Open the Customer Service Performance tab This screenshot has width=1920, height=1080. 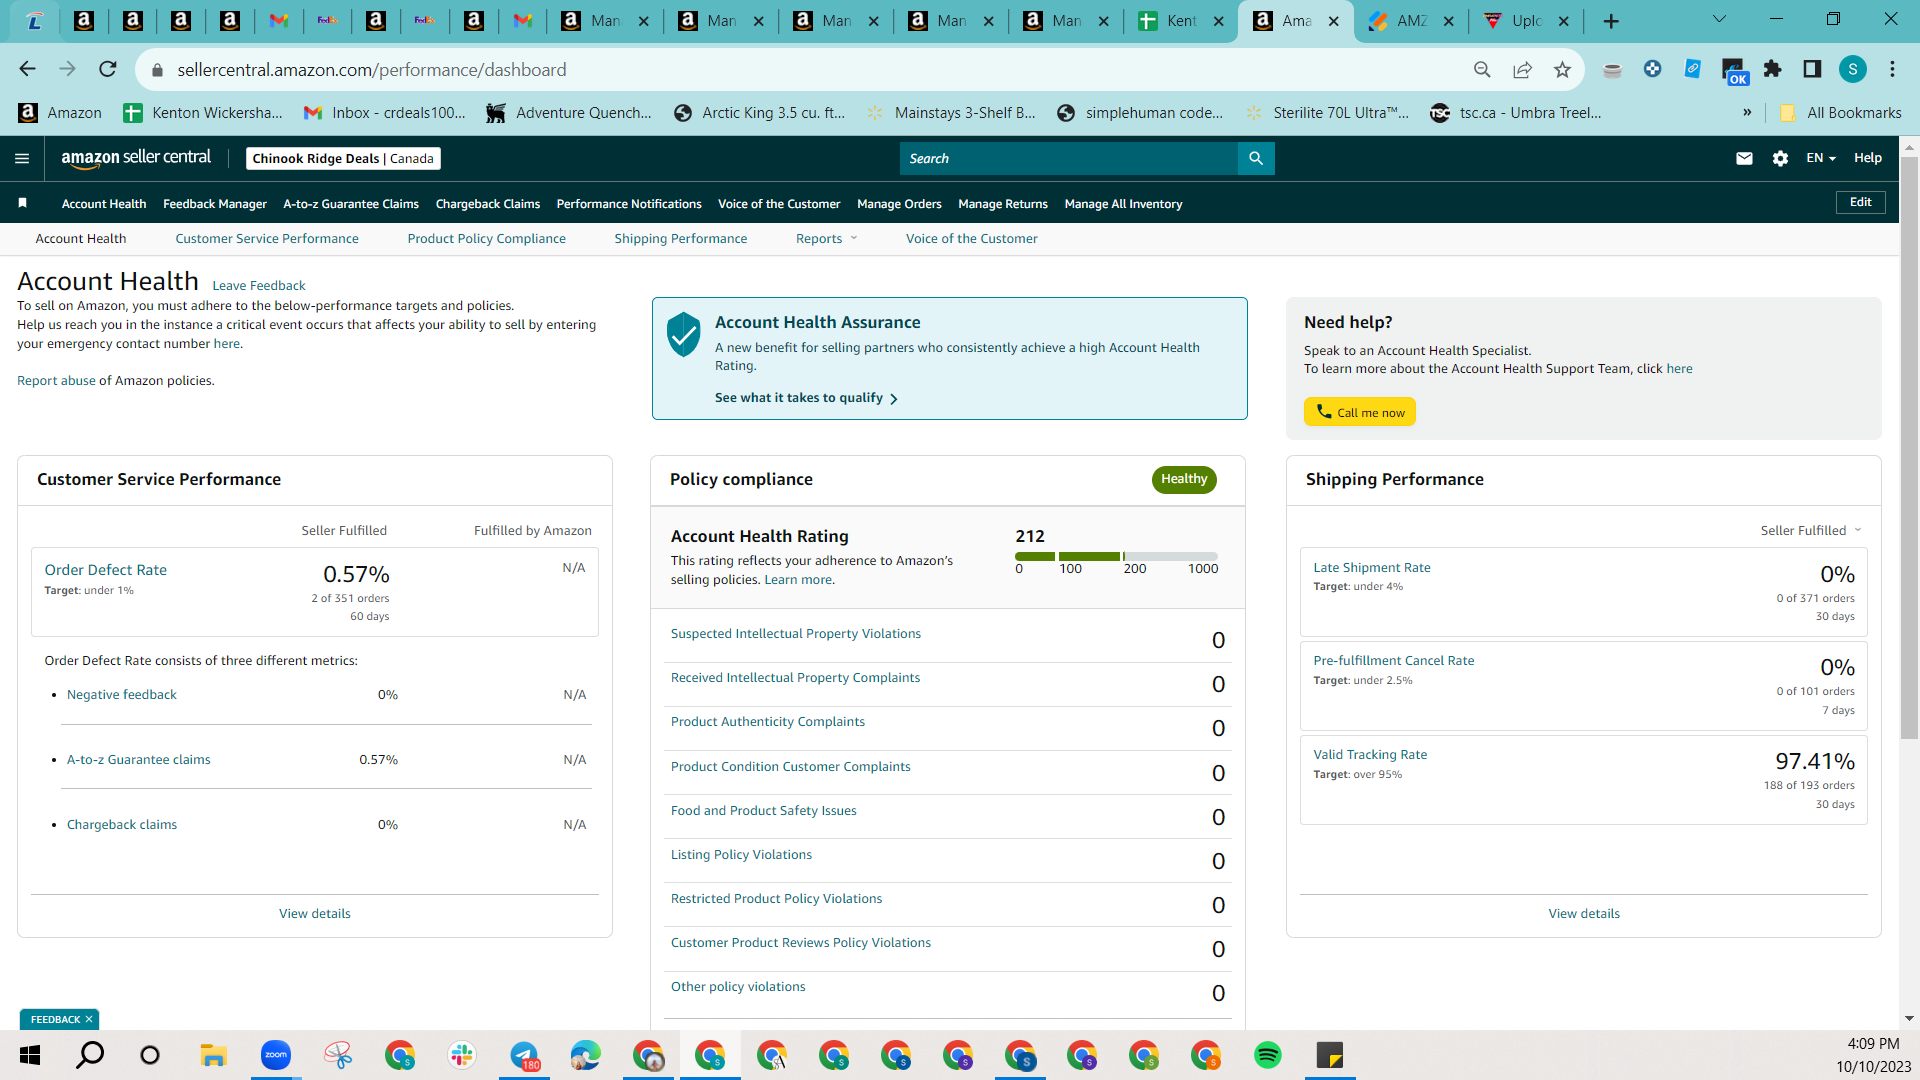[267, 238]
